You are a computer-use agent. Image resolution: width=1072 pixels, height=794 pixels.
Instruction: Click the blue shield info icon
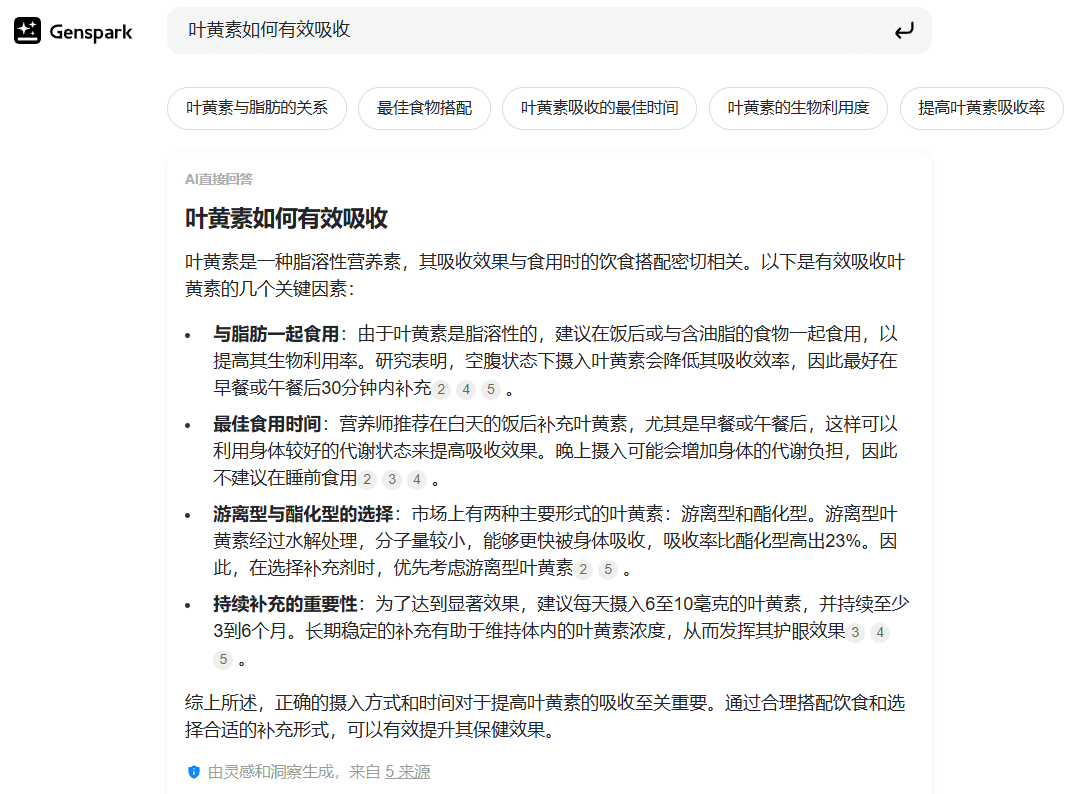193,772
